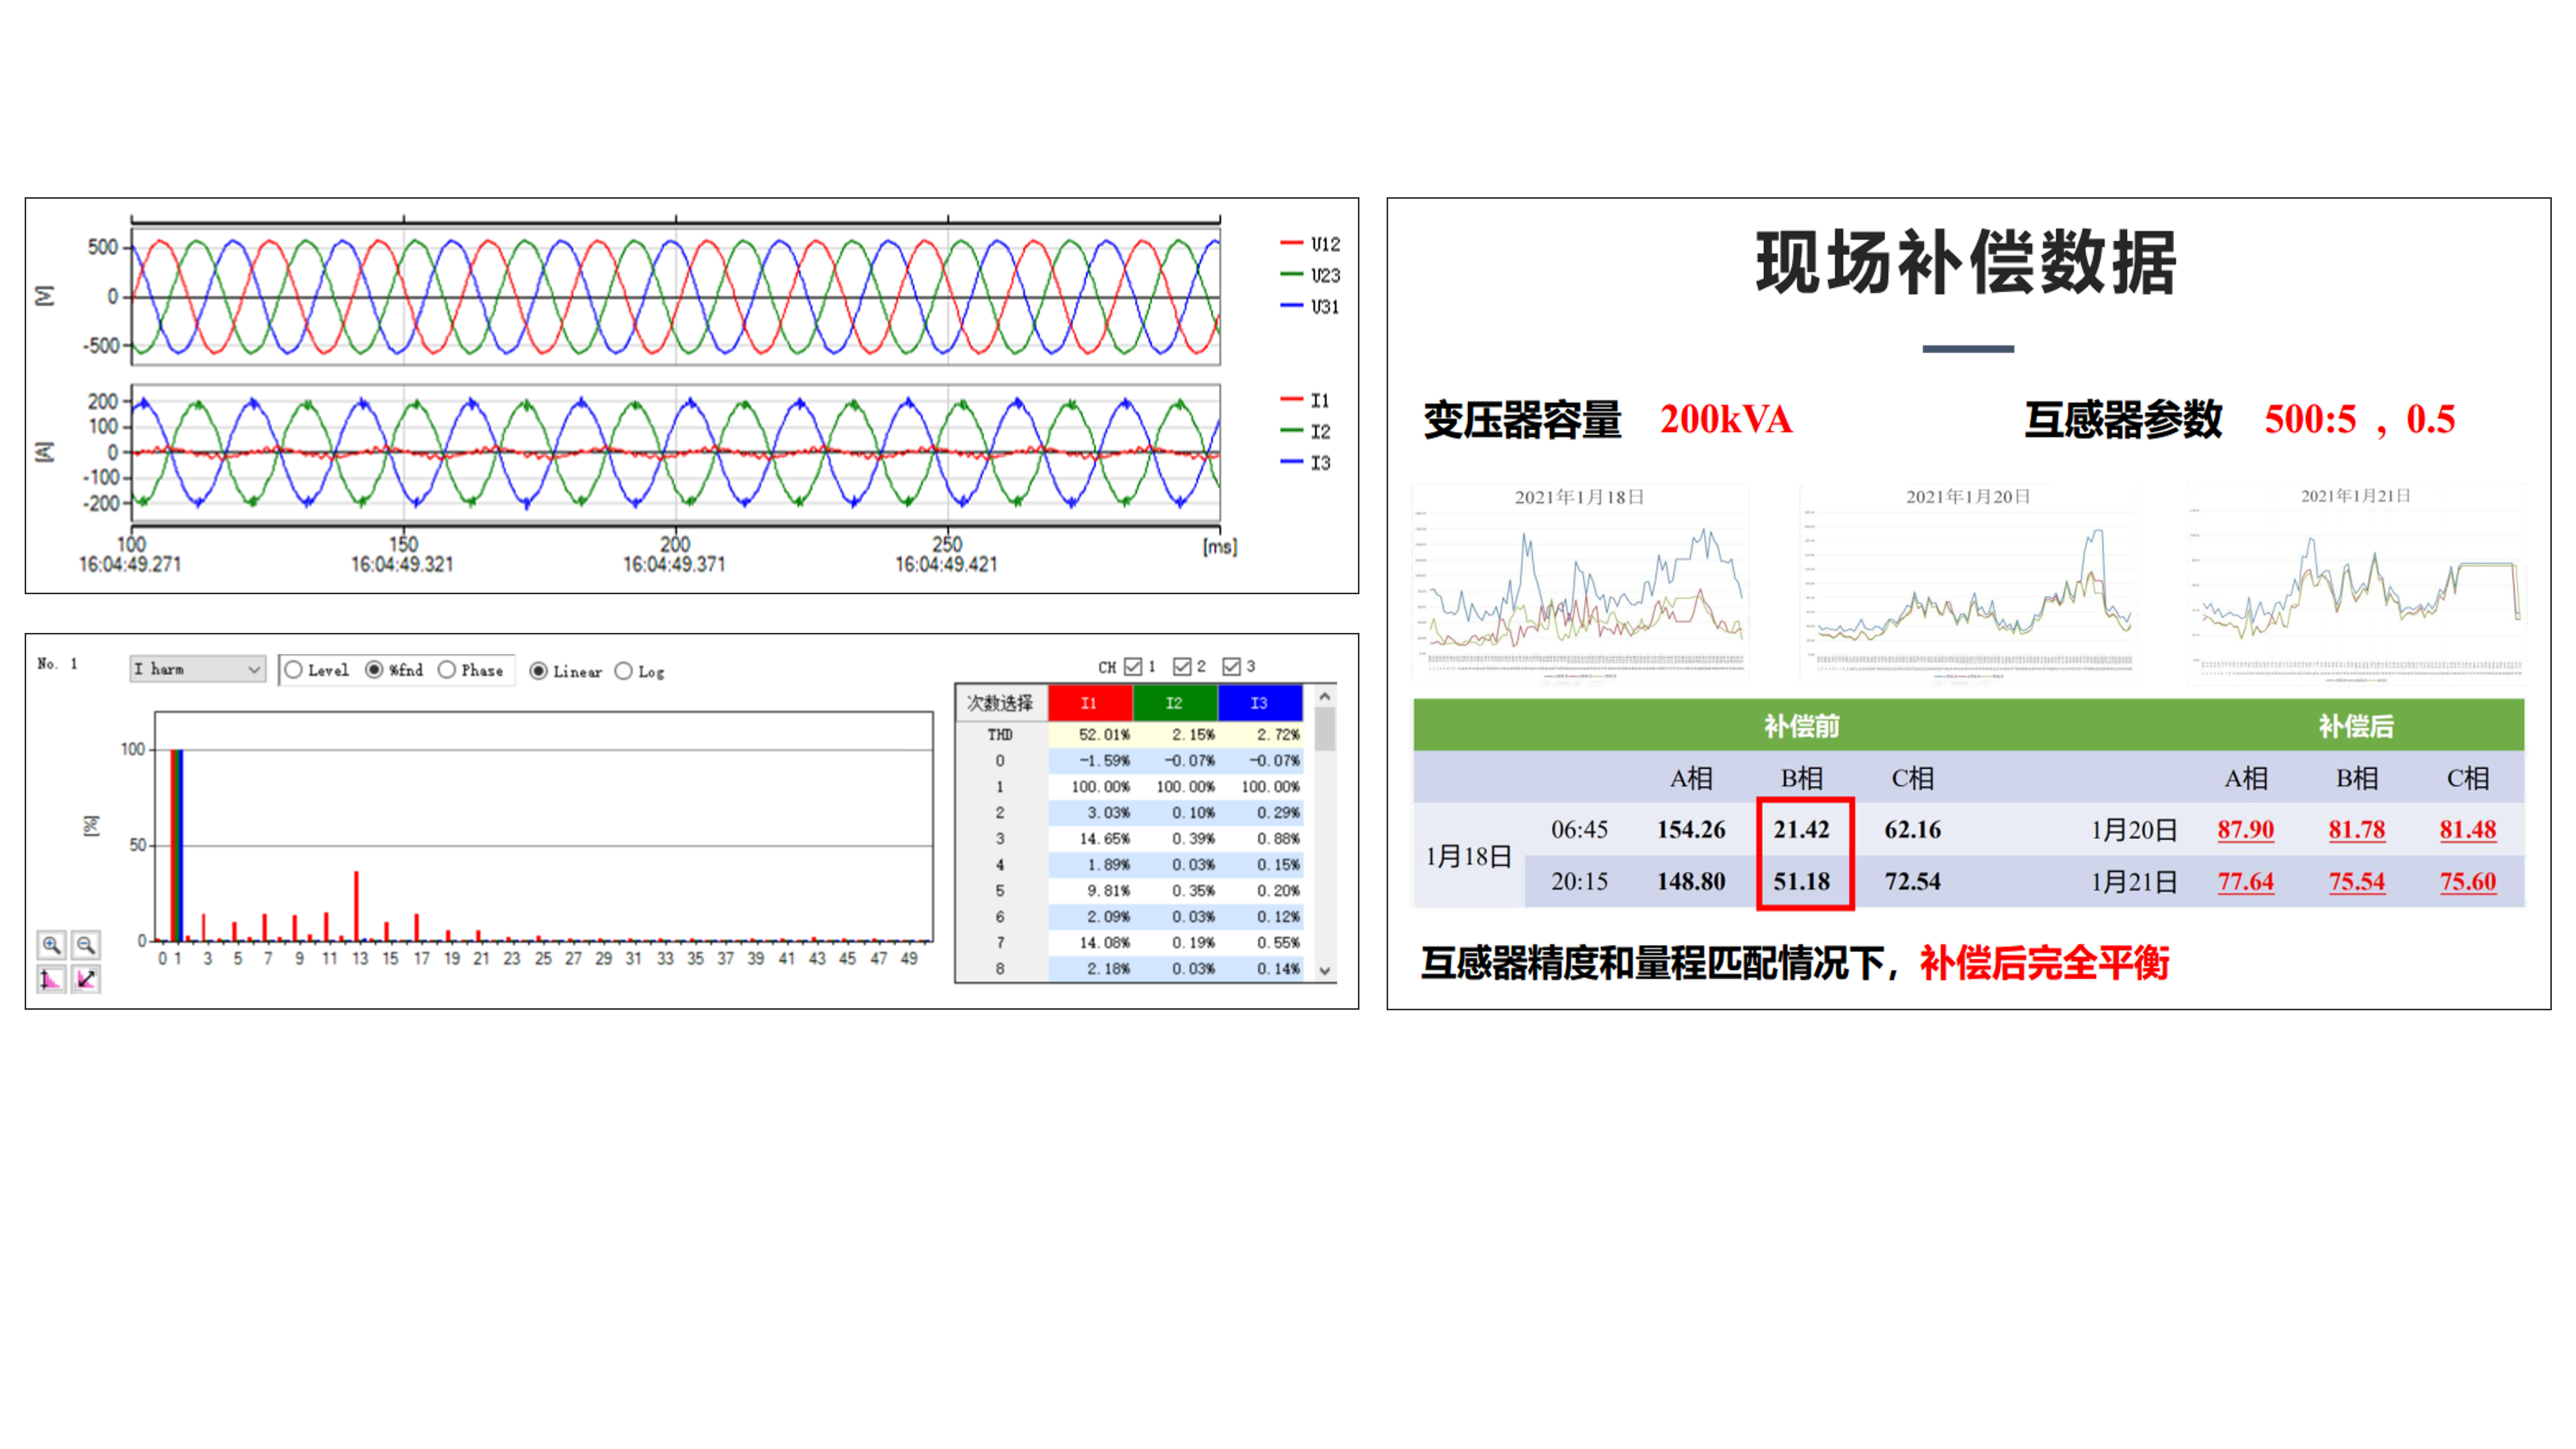Click the diagonal fit-to-window chart icon
2576x1449 pixels.
86,979
